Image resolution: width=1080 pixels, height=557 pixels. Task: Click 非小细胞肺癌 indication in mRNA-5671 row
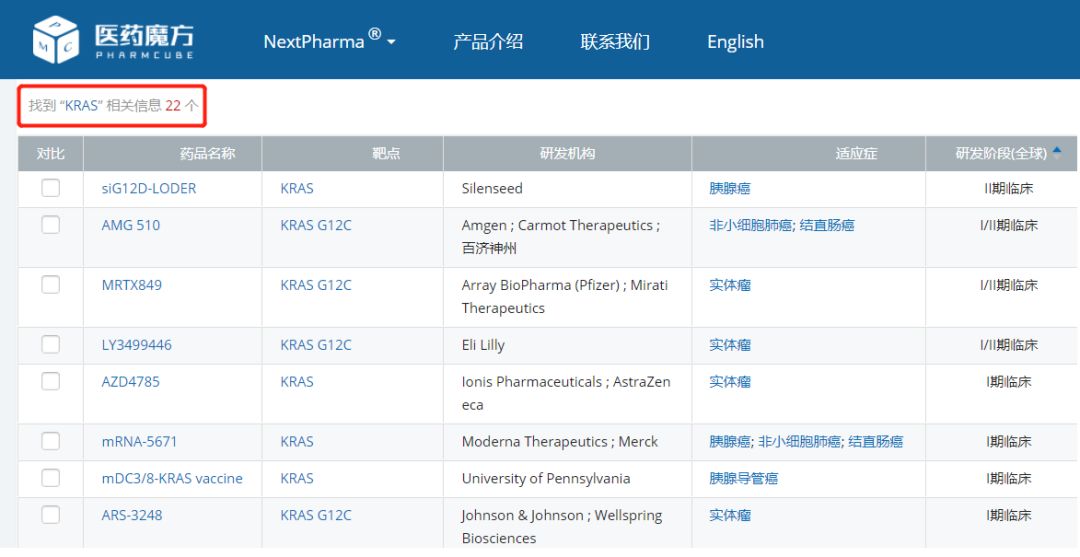pos(799,442)
